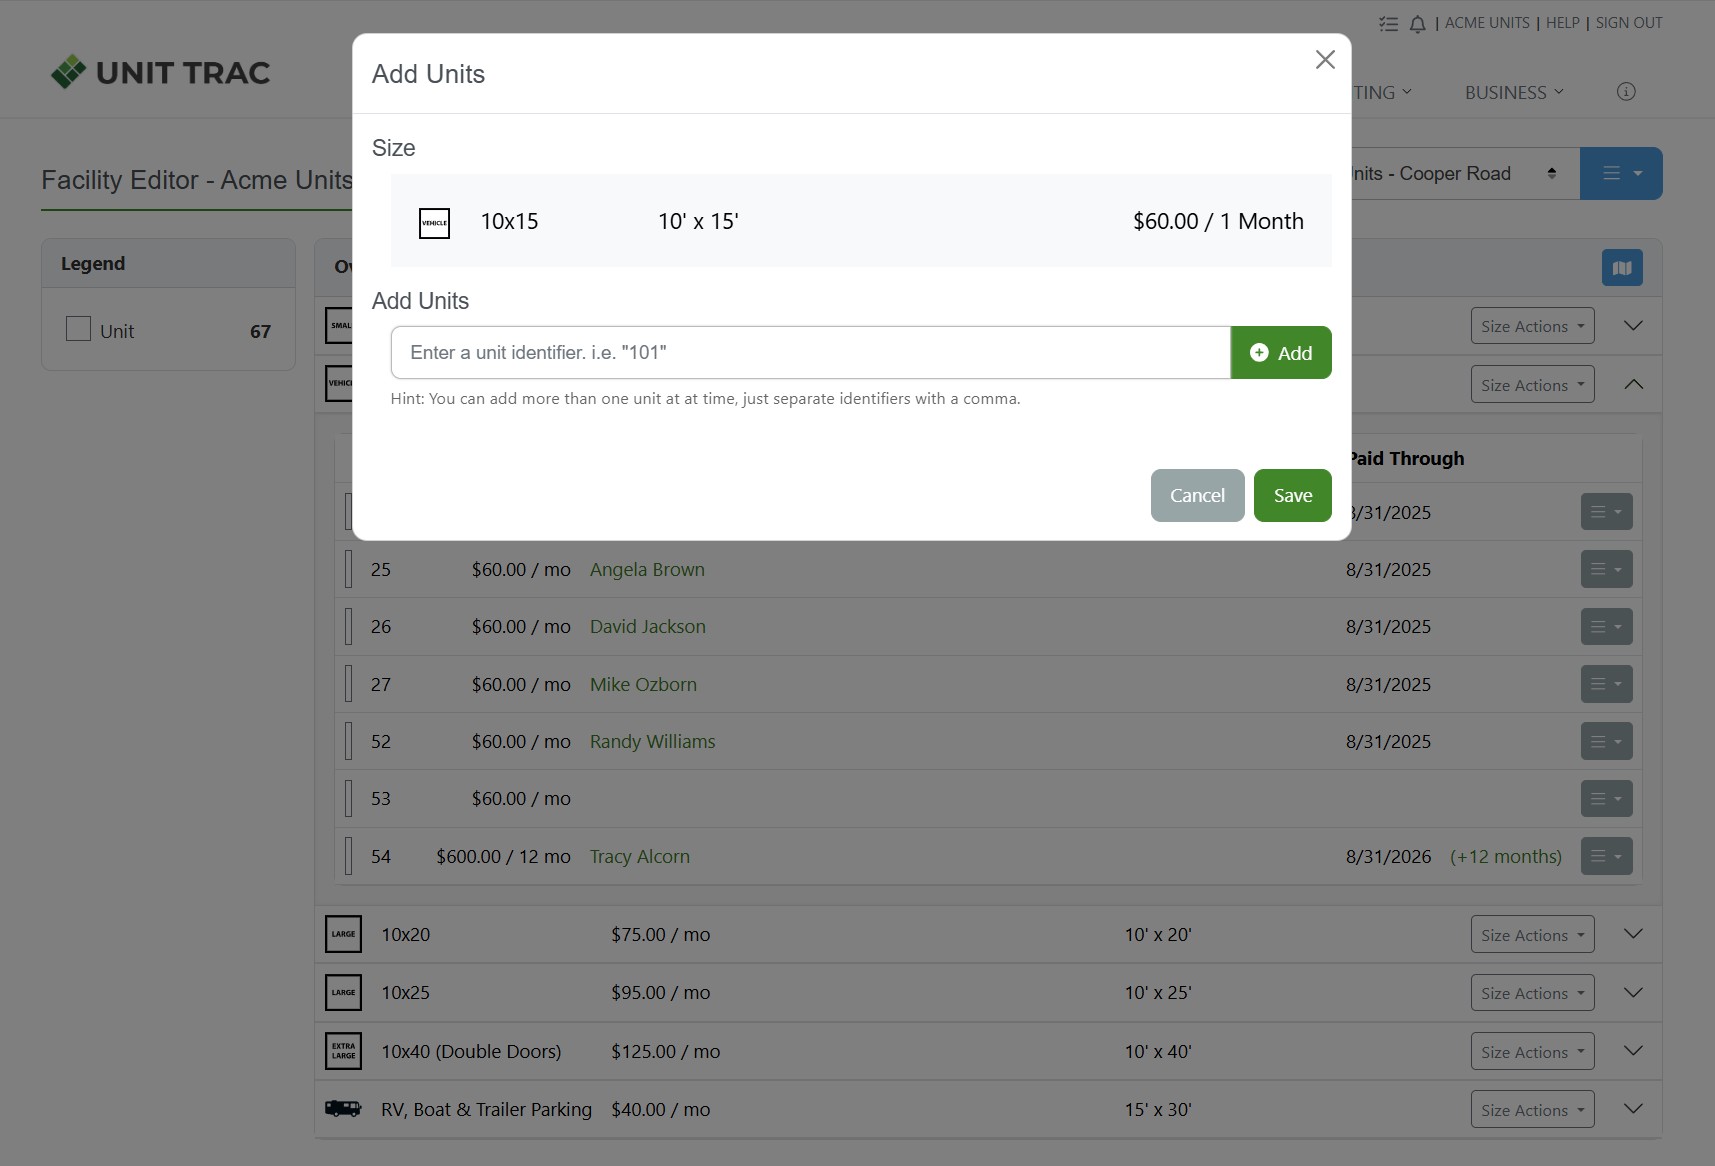Open the Business menu
The height and width of the screenshot is (1166, 1715).
(1513, 92)
